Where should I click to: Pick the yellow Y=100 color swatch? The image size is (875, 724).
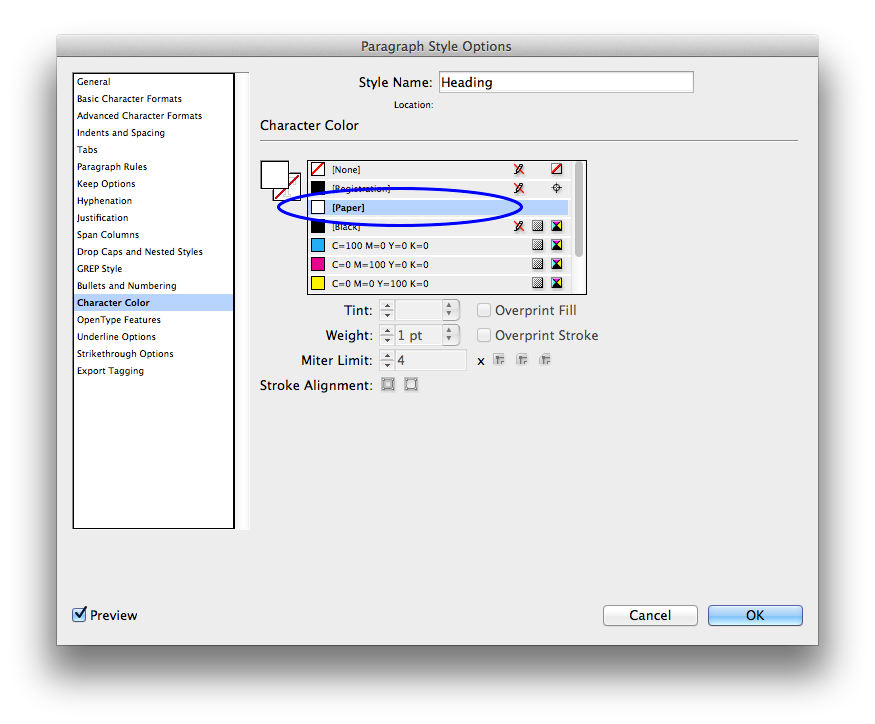tap(318, 283)
